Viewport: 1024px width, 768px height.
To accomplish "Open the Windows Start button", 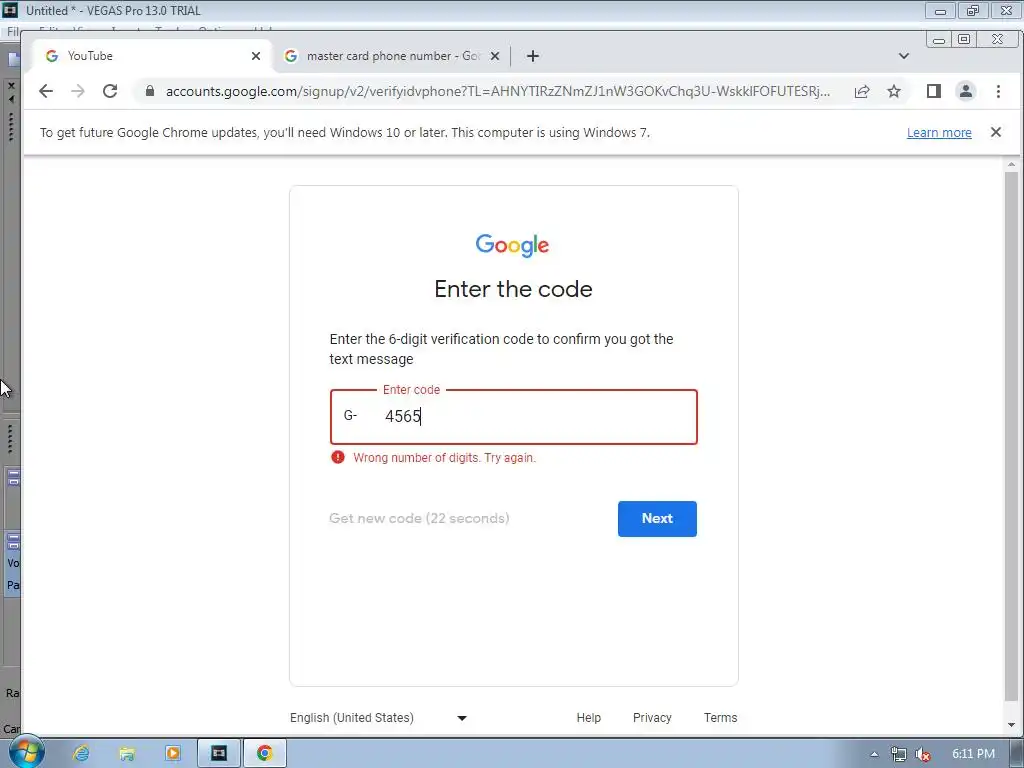I will point(26,752).
